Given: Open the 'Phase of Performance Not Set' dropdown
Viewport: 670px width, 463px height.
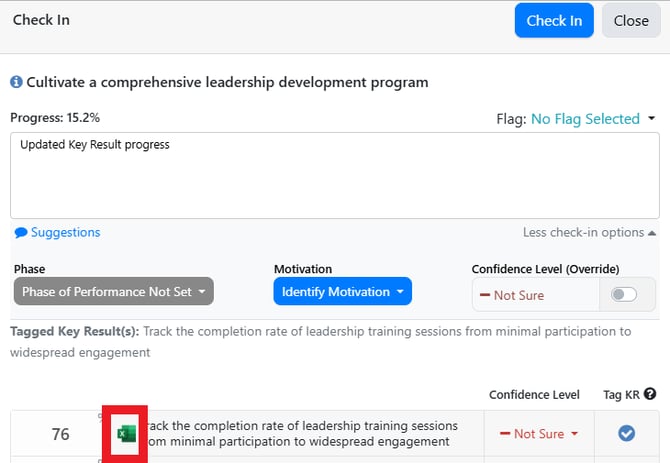Looking at the screenshot, I should pyautogui.click(x=114, y=292).
